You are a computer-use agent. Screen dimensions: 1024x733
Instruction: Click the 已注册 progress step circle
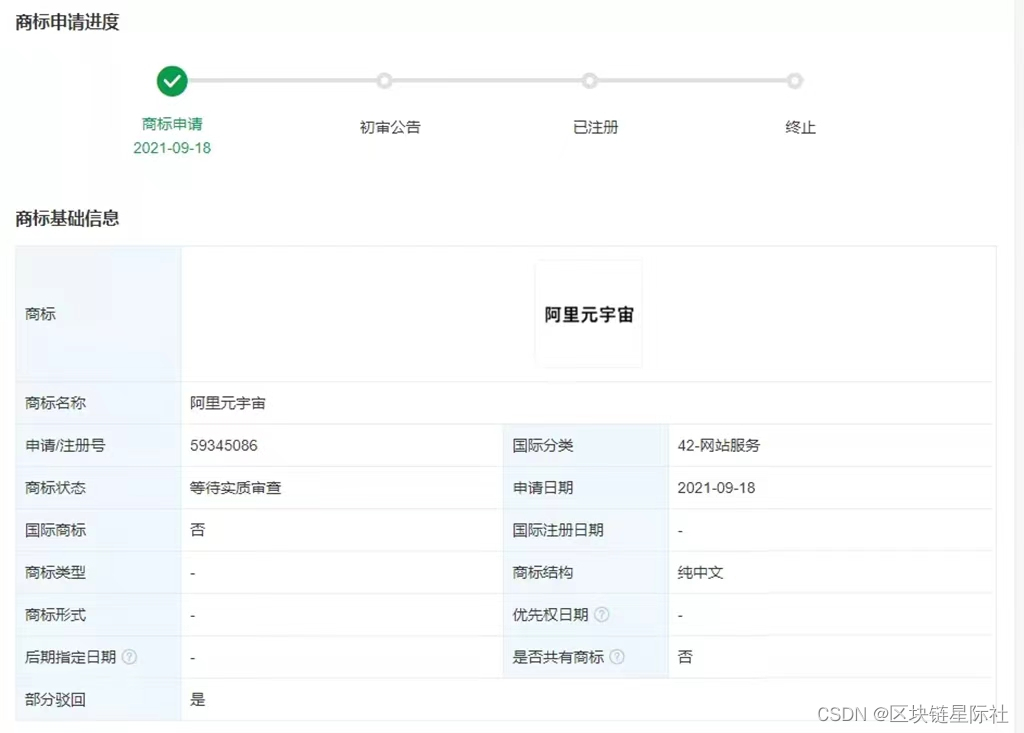click(590, 80)
